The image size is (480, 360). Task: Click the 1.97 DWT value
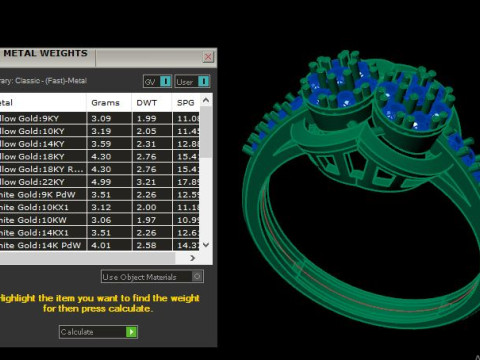coord(146,220)
